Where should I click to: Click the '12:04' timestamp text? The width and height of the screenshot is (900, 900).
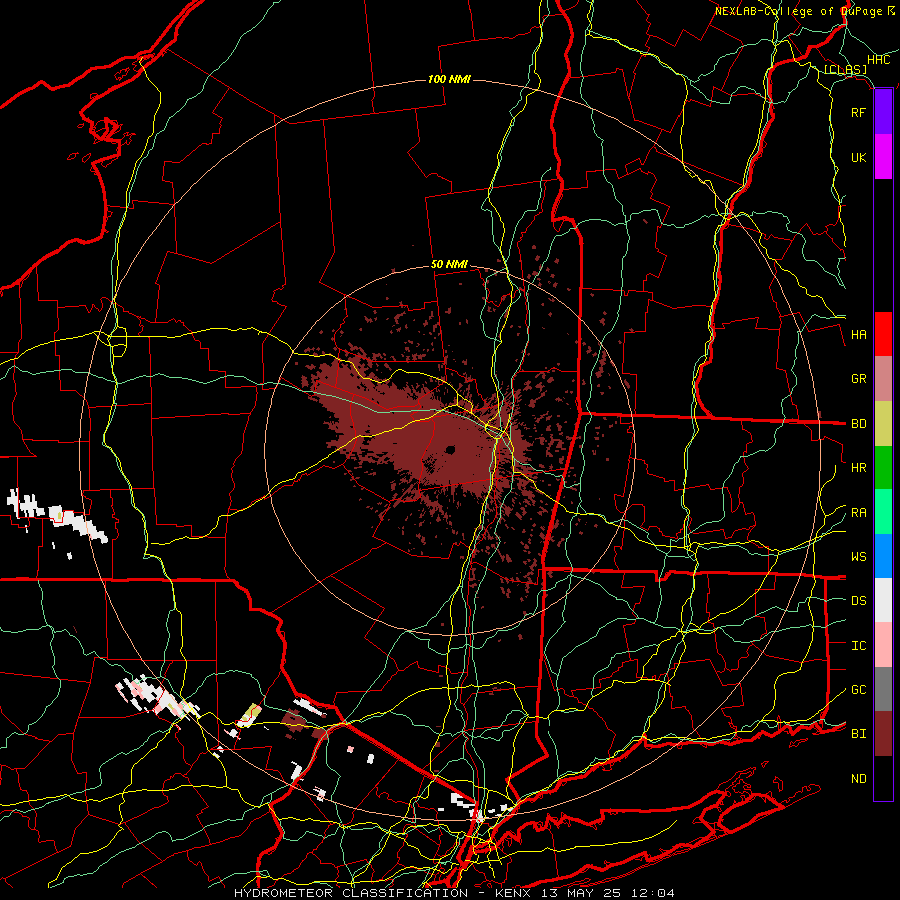coord(654,893)
